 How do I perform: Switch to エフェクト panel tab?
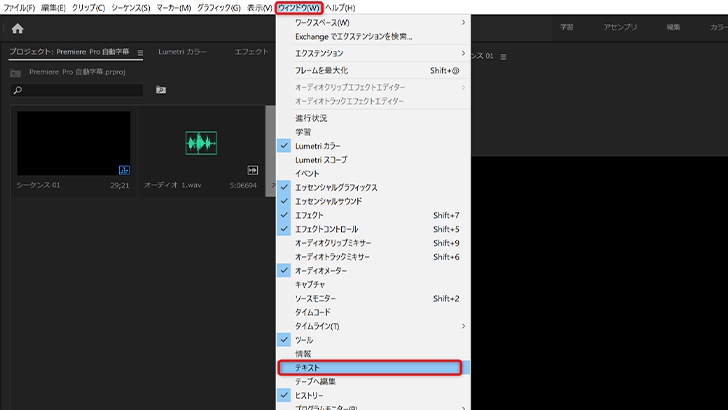pos(252,52)
